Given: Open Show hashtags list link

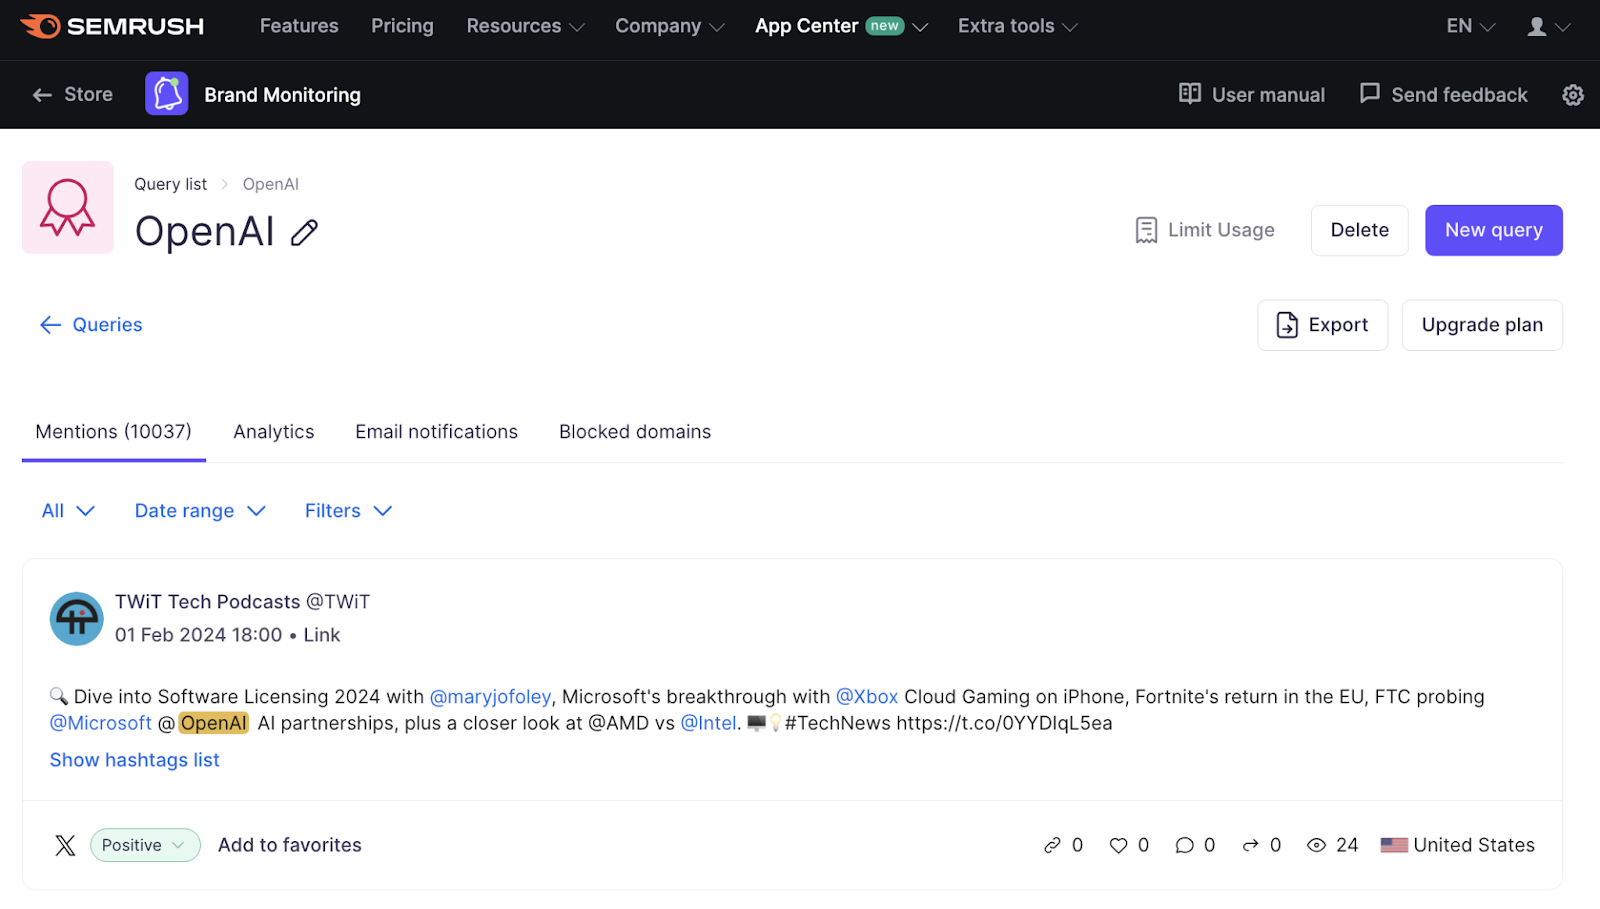Looking at the screenshot, I should (x=134, y=760).
